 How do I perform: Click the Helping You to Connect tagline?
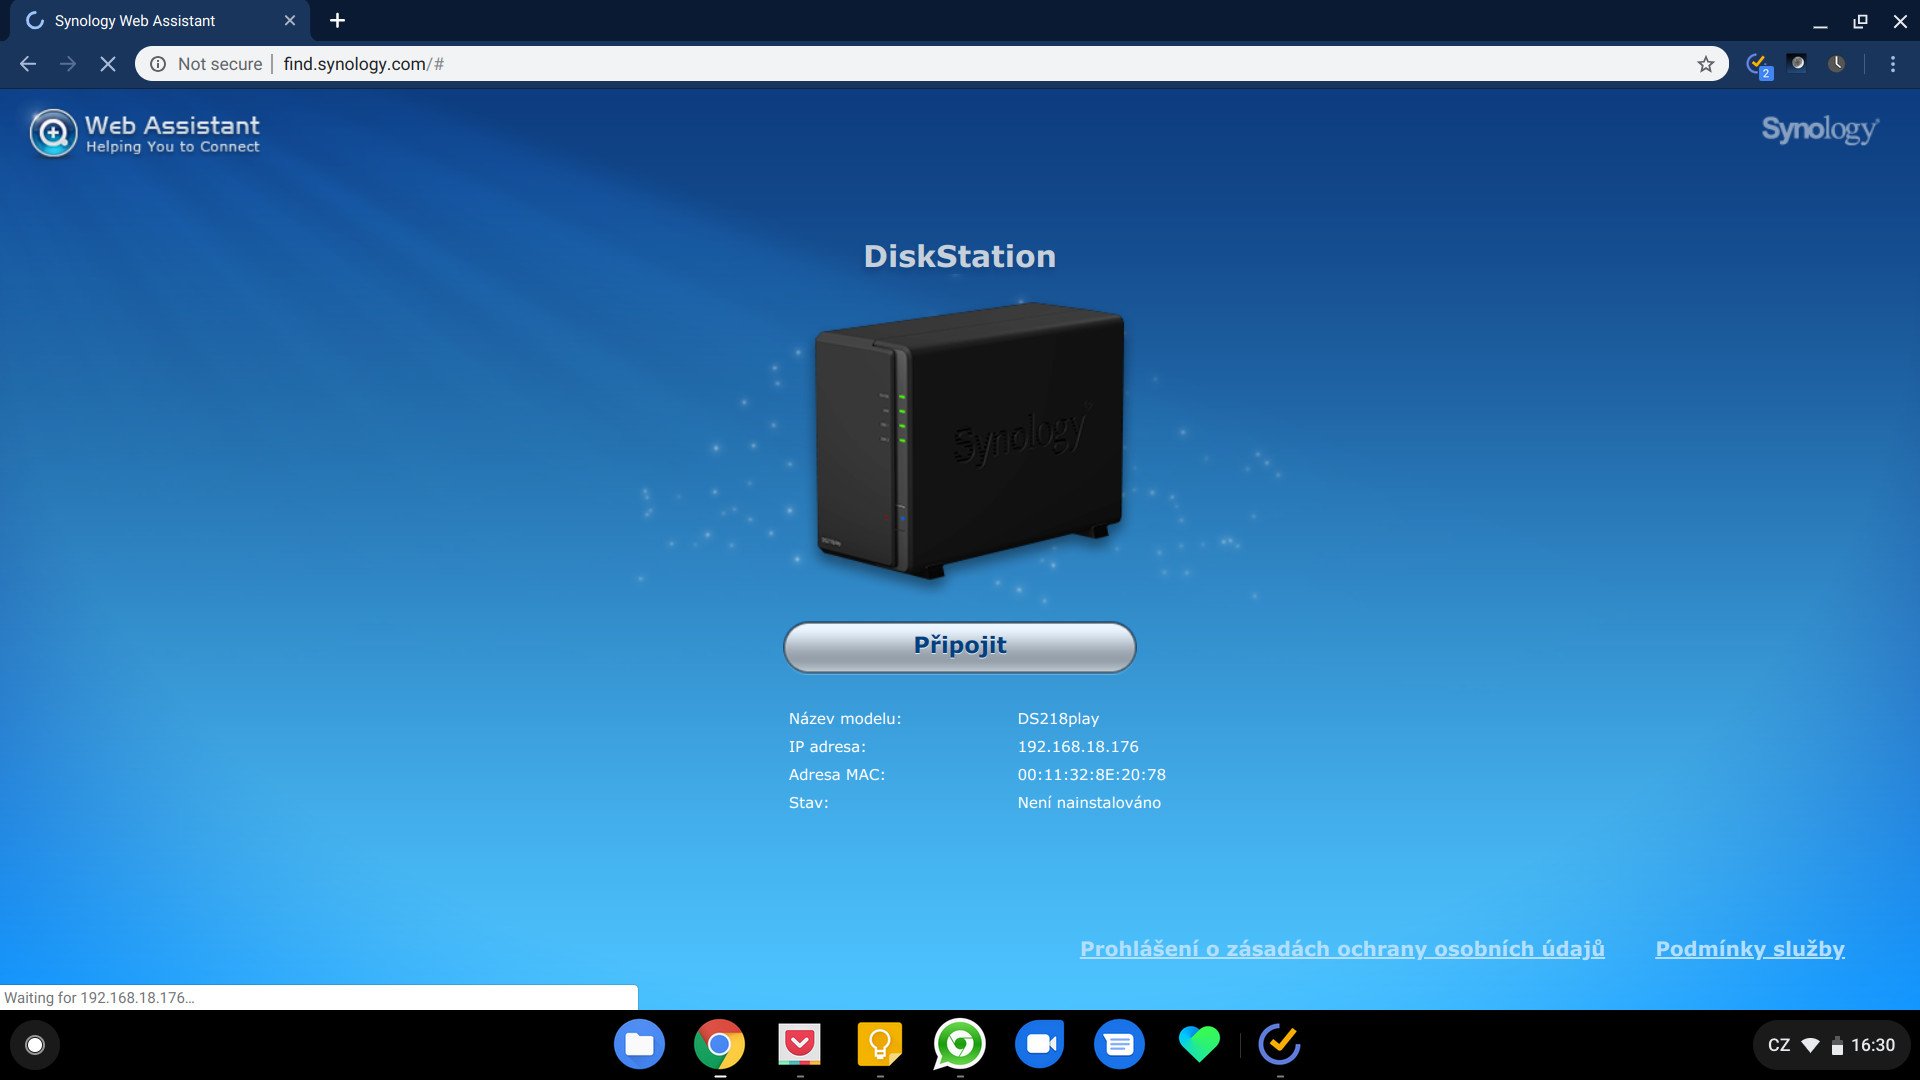click(172, 147)
